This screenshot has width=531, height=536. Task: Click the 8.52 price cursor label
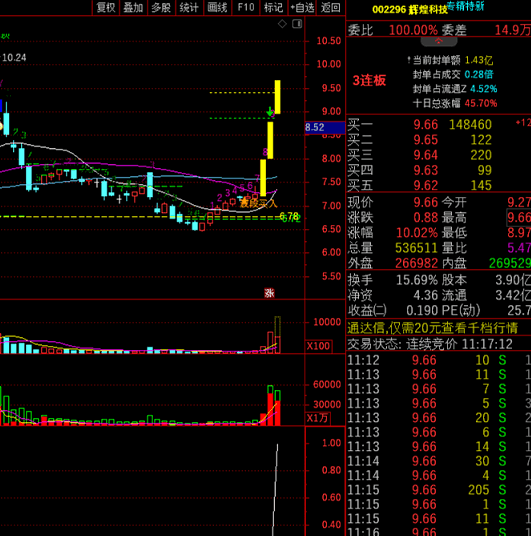point(325,128)
